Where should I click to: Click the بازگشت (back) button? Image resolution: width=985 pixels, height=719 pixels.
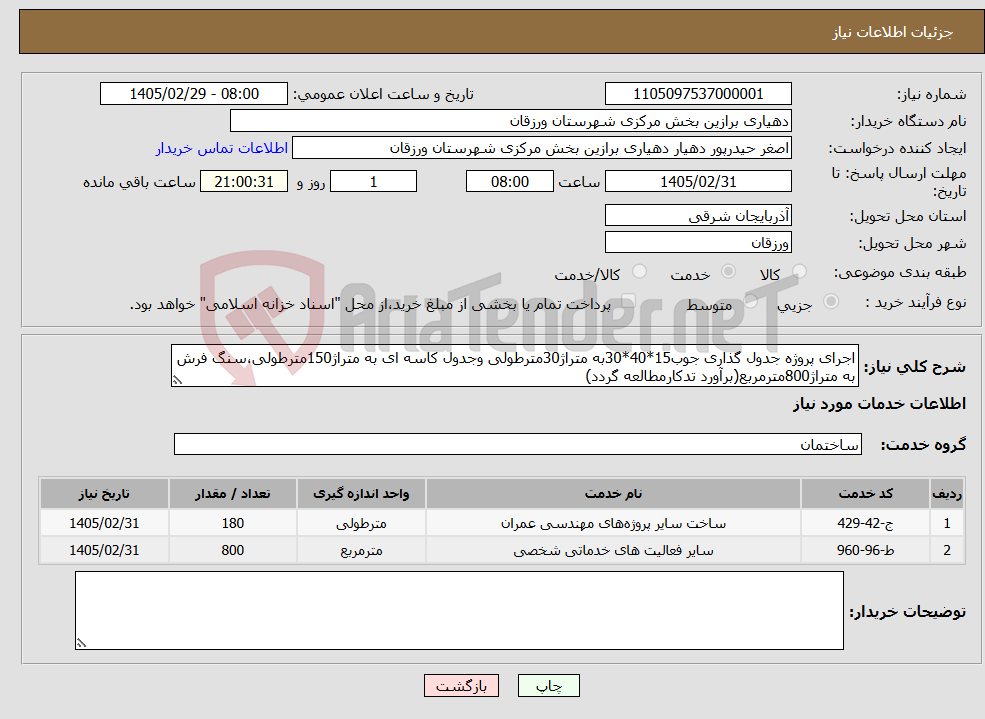click(461, 686)
